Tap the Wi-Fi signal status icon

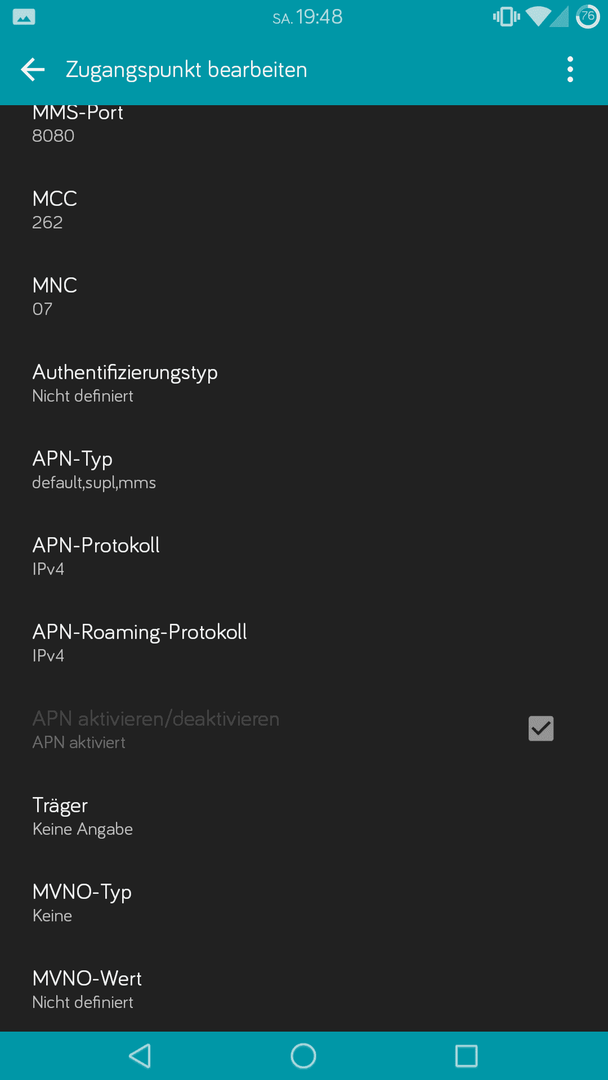pos(536,17)
